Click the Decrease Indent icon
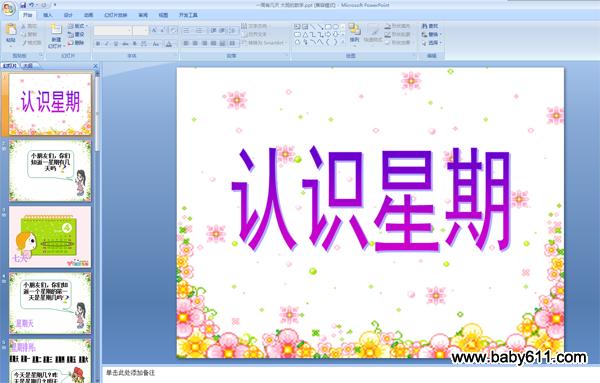Viewport: 600px width, 383px height. coord(214,30)
